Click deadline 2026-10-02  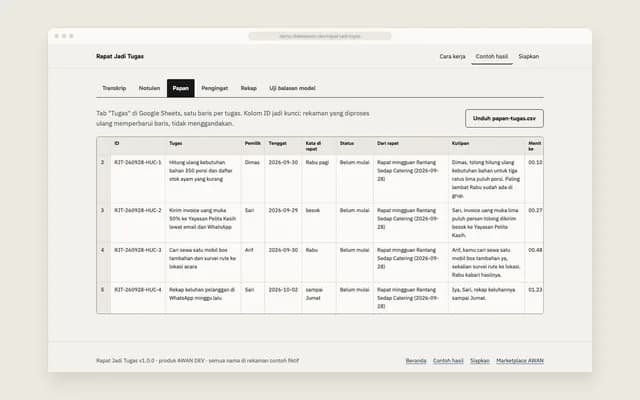click(x=283, y=298)
